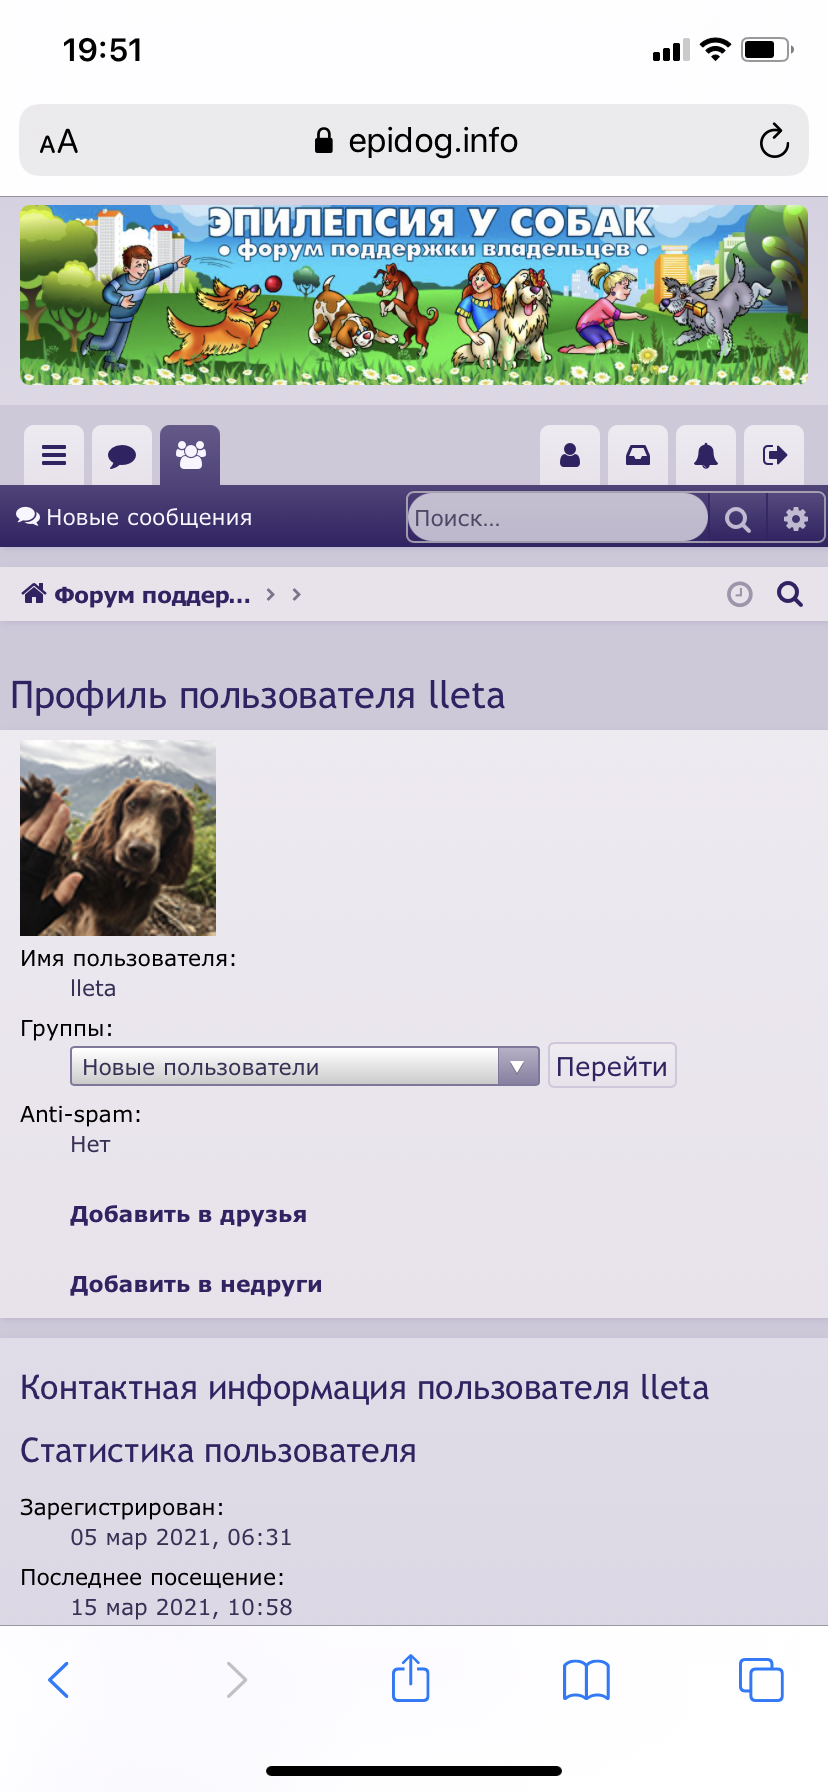Open the Новые сообщения link
828x1792 pixels.
point(135,518)
